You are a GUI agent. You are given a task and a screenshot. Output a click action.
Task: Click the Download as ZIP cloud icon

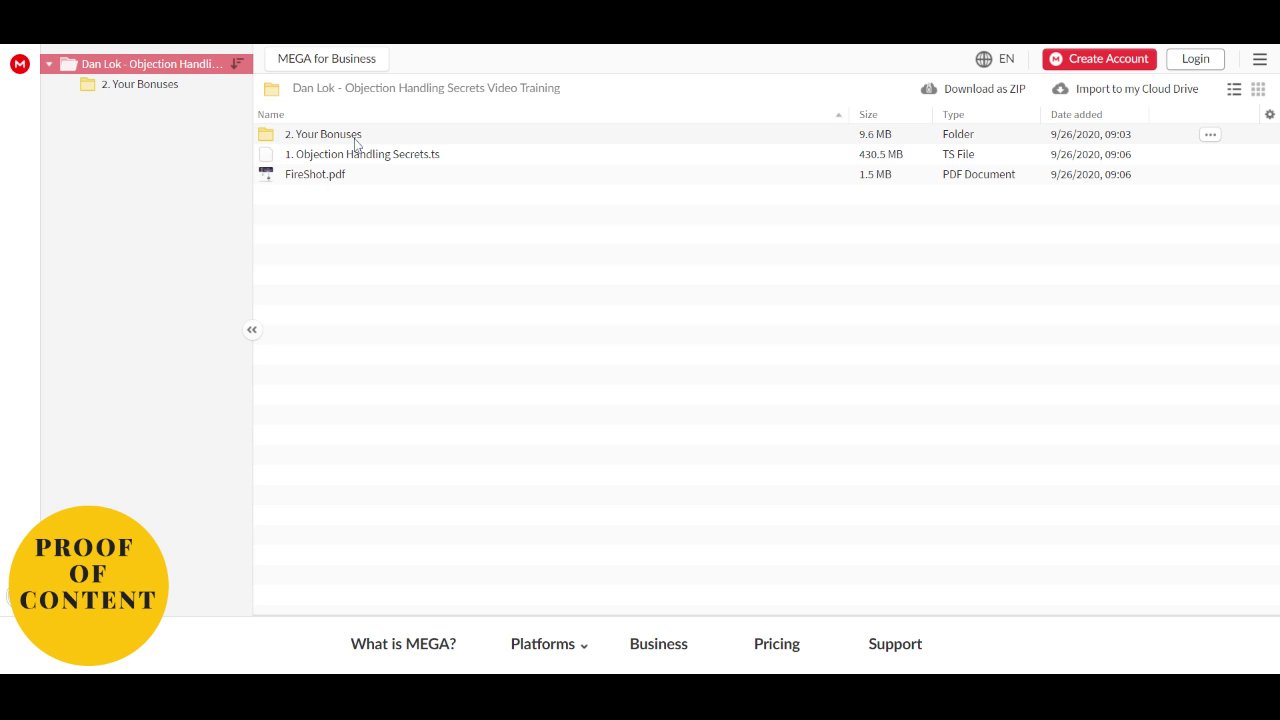coord(929,89)
